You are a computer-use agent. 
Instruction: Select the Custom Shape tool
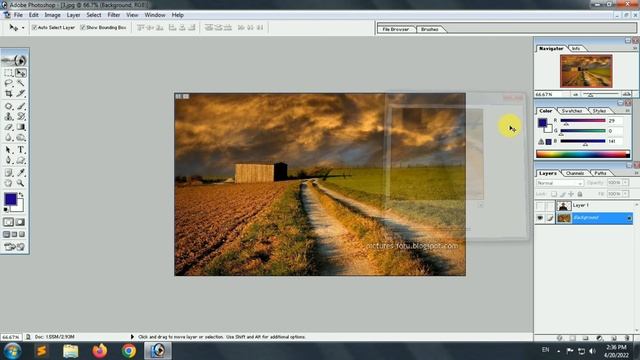tap(21, 160)
